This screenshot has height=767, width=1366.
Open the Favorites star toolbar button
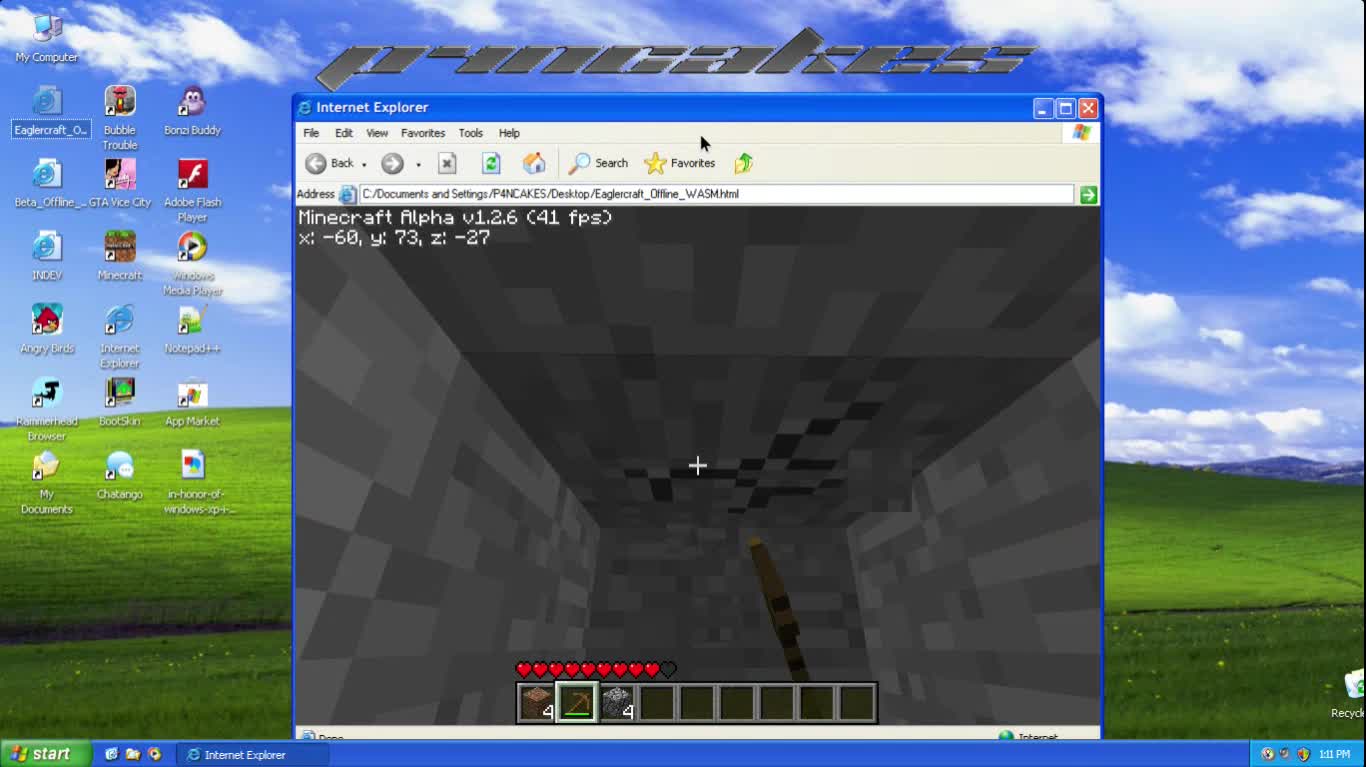coord(680,163)
